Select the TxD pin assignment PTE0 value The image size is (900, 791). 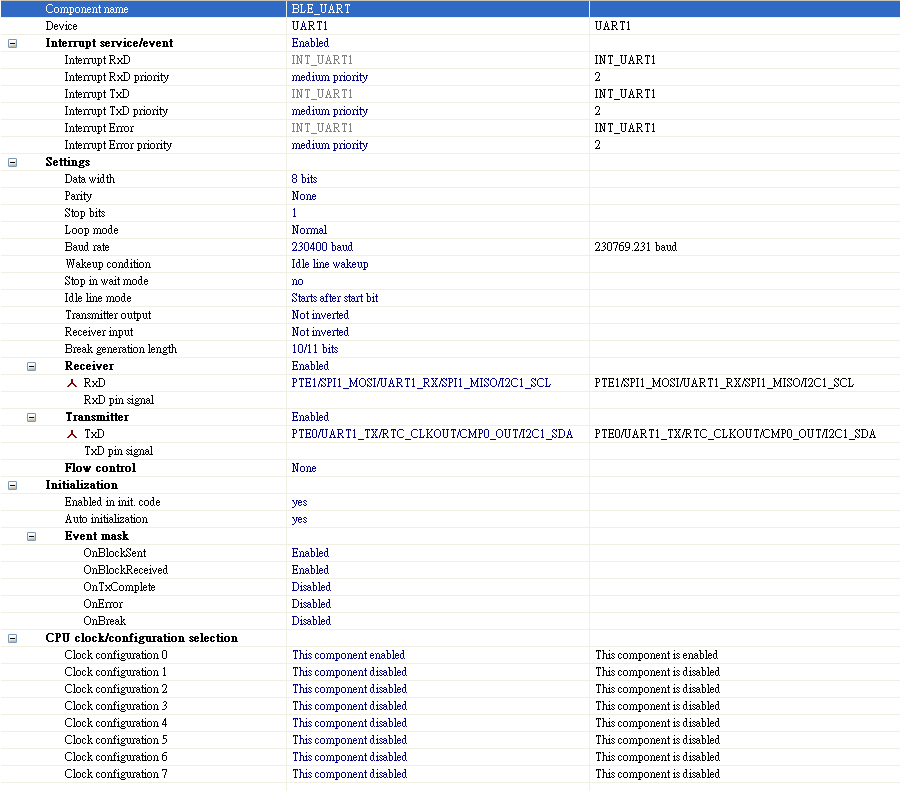pyautogui.click(x=432, y=434)
